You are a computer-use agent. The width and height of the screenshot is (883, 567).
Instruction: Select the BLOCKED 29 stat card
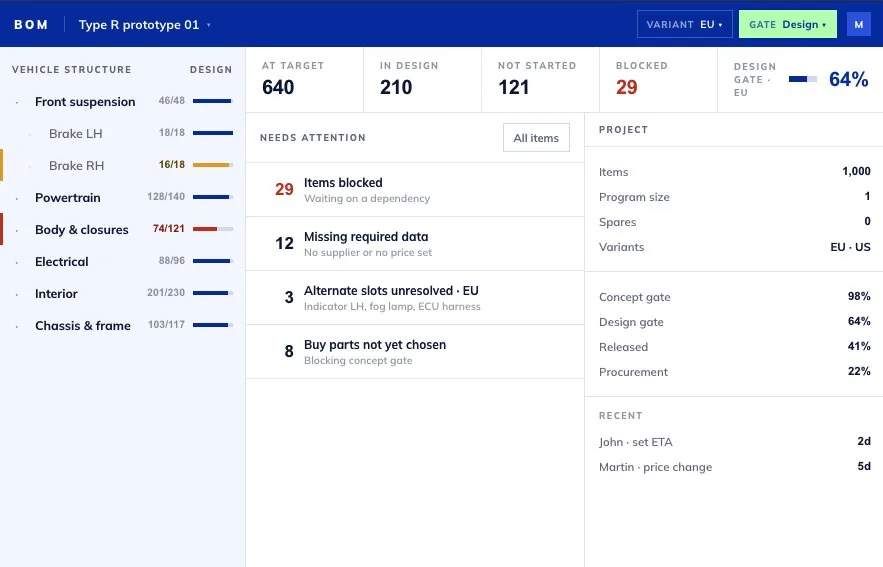(658, 79)
